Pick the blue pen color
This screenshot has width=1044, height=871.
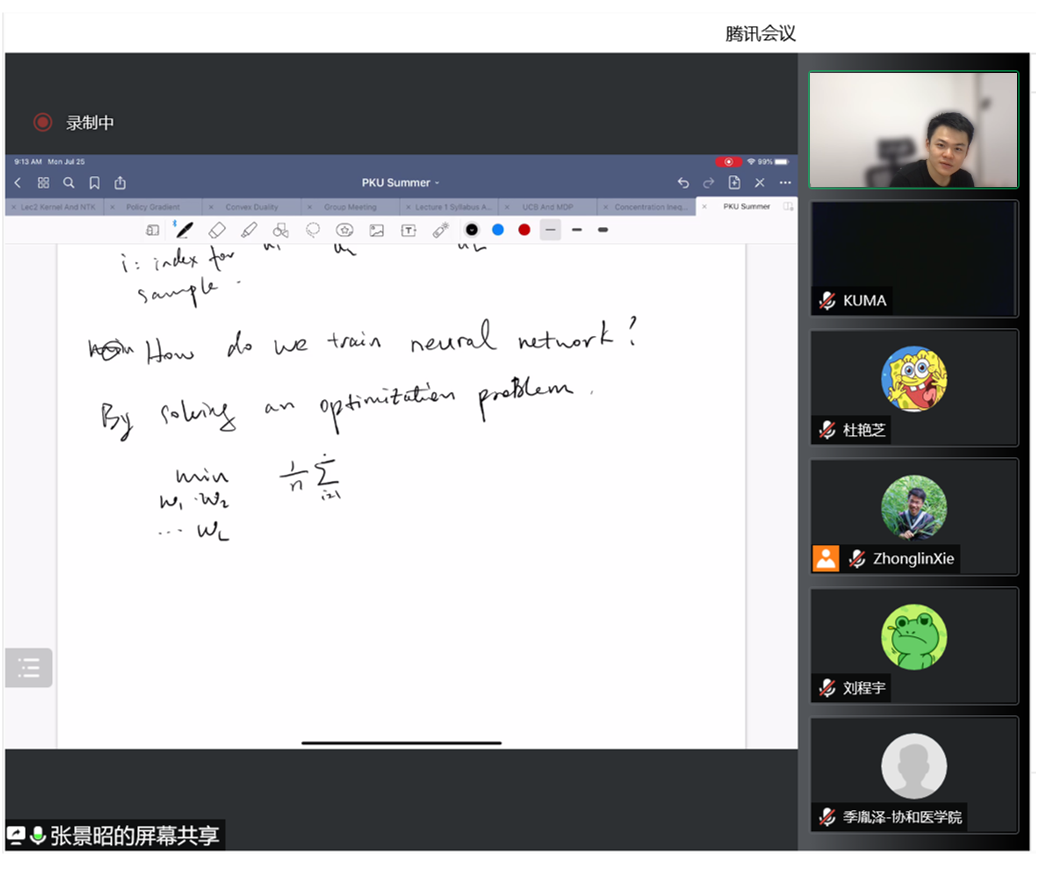[498, 230]
